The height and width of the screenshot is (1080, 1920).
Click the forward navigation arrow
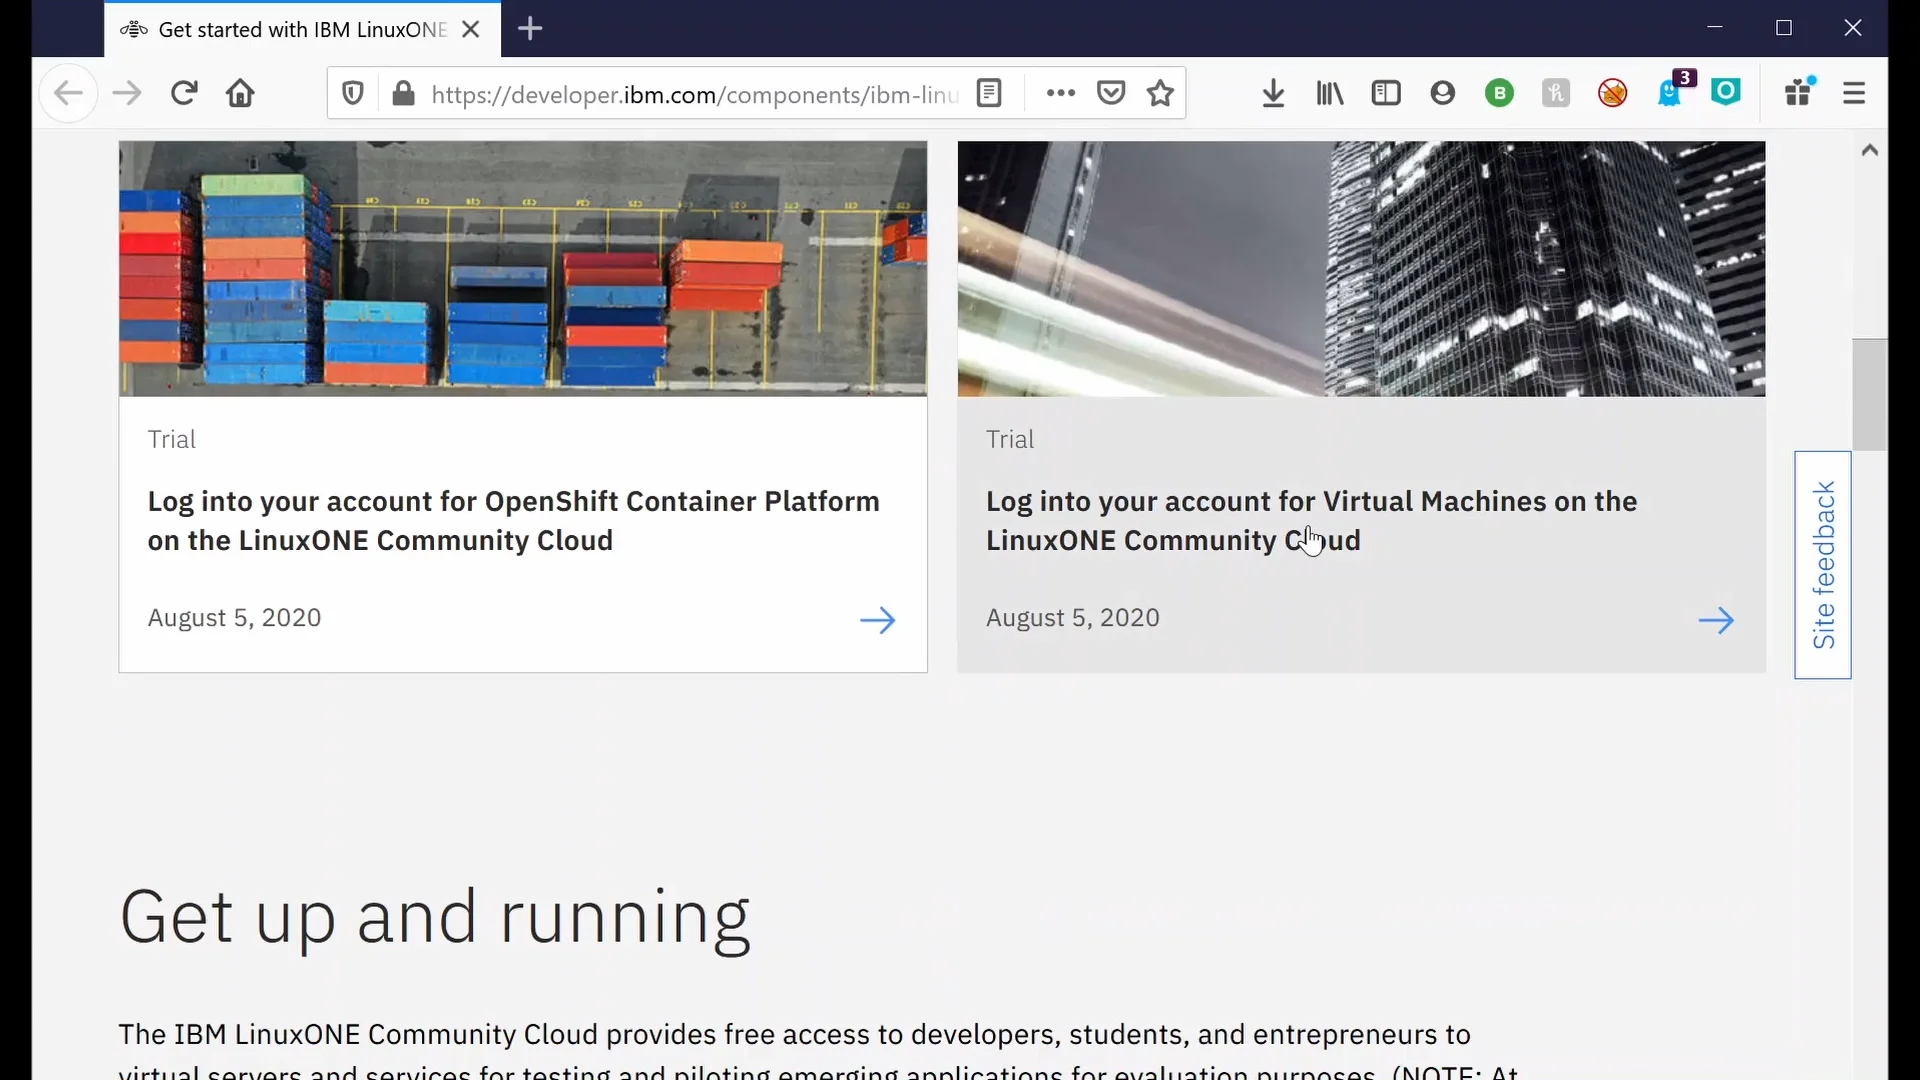pyautogui.click(x=127, y=94)
